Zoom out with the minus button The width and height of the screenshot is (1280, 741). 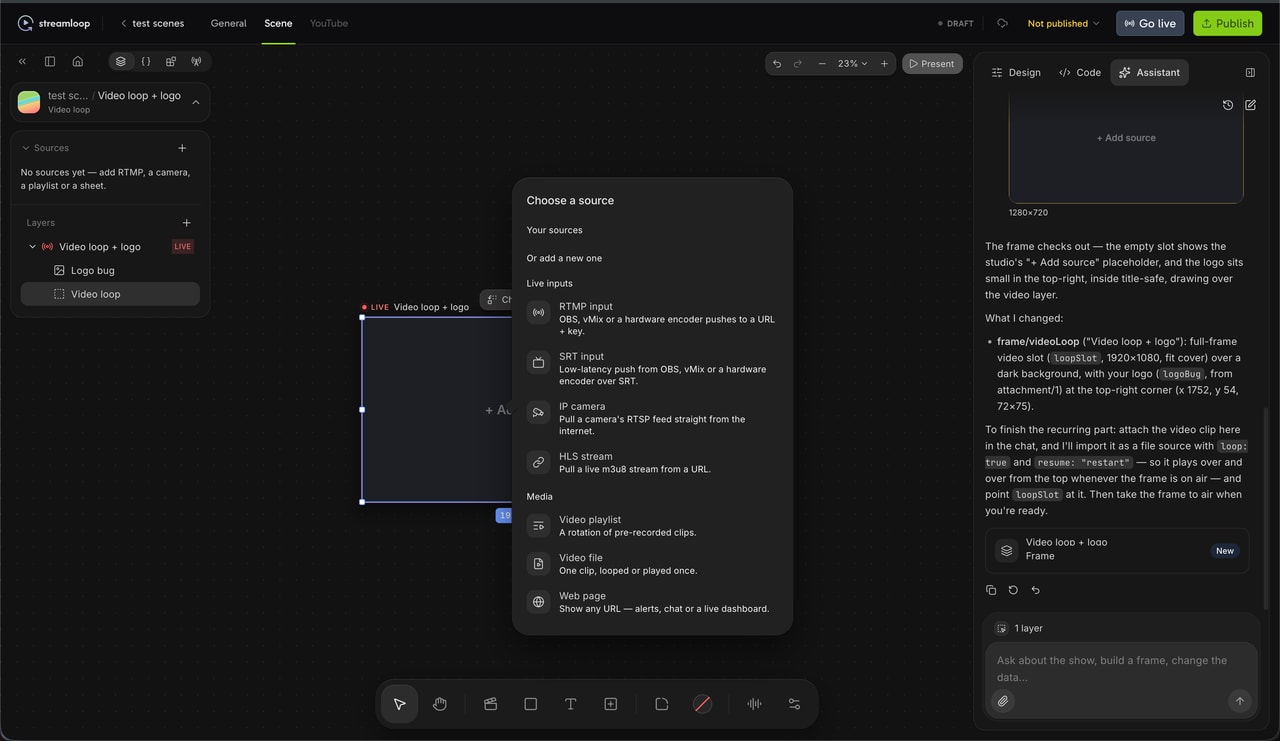tap(822, 64)
